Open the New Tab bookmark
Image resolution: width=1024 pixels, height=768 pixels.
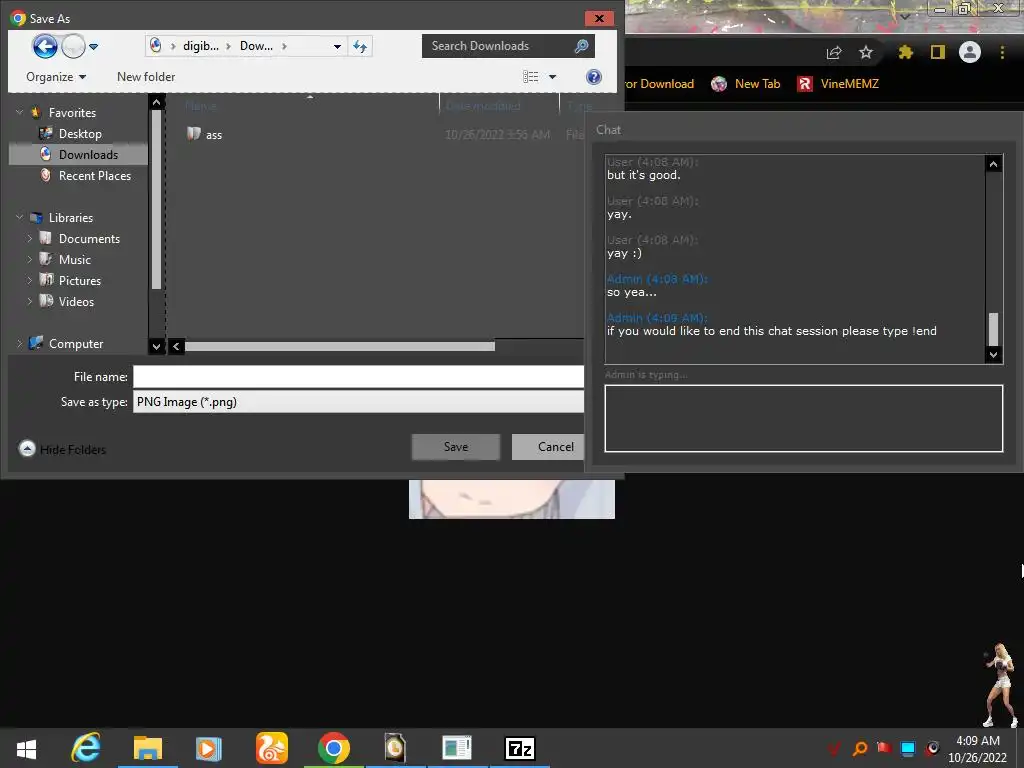(x=746, y=84)
